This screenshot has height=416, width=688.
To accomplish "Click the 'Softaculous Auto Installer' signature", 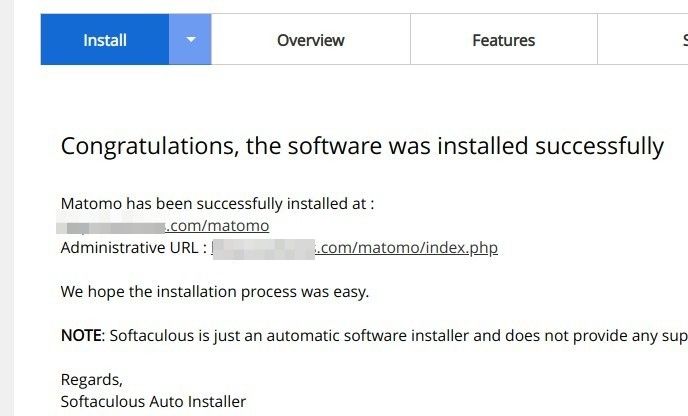I will 153,402.
